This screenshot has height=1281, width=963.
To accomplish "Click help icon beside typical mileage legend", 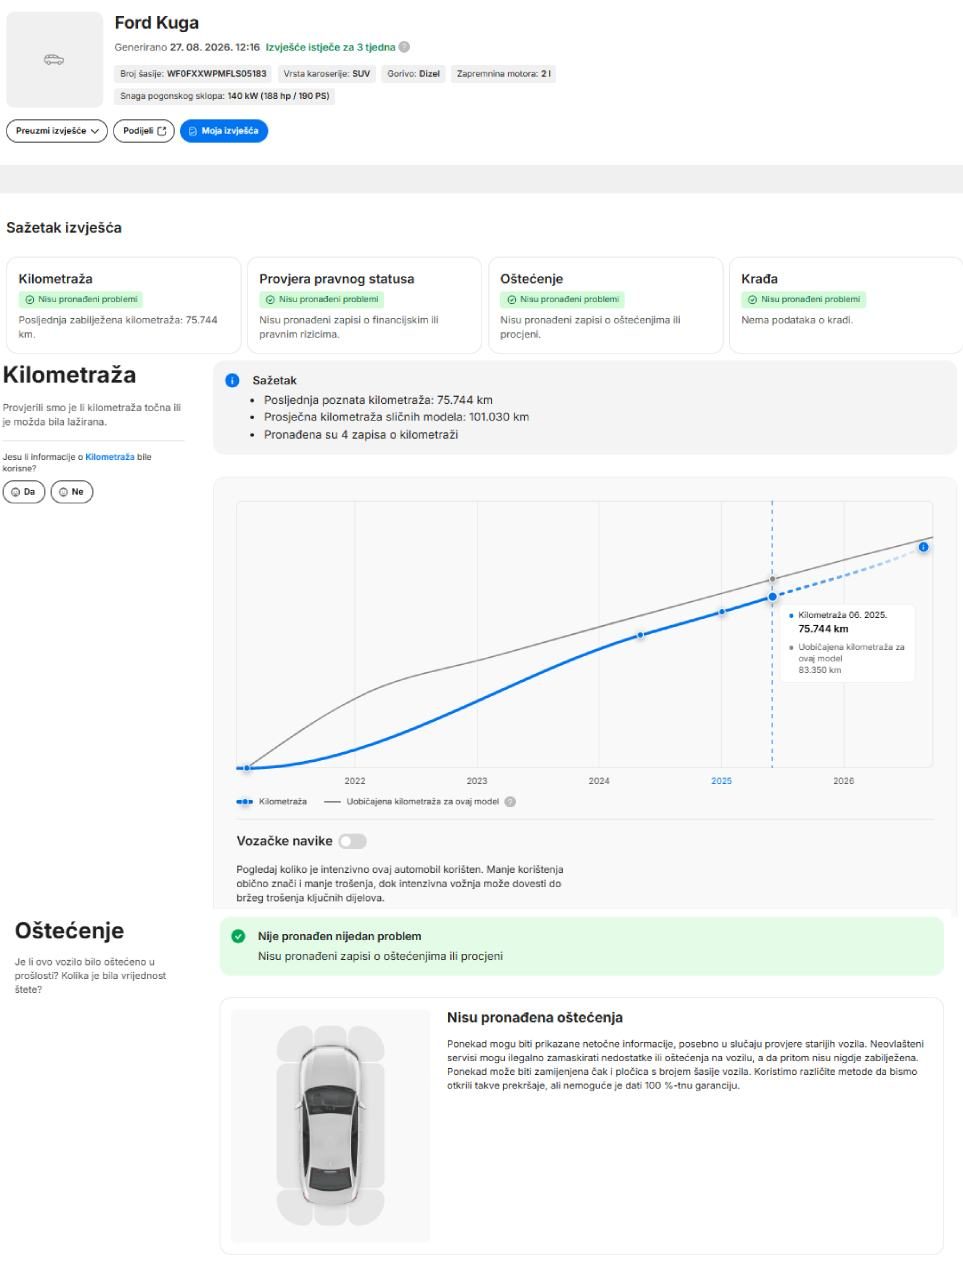I will click(510, 802).
